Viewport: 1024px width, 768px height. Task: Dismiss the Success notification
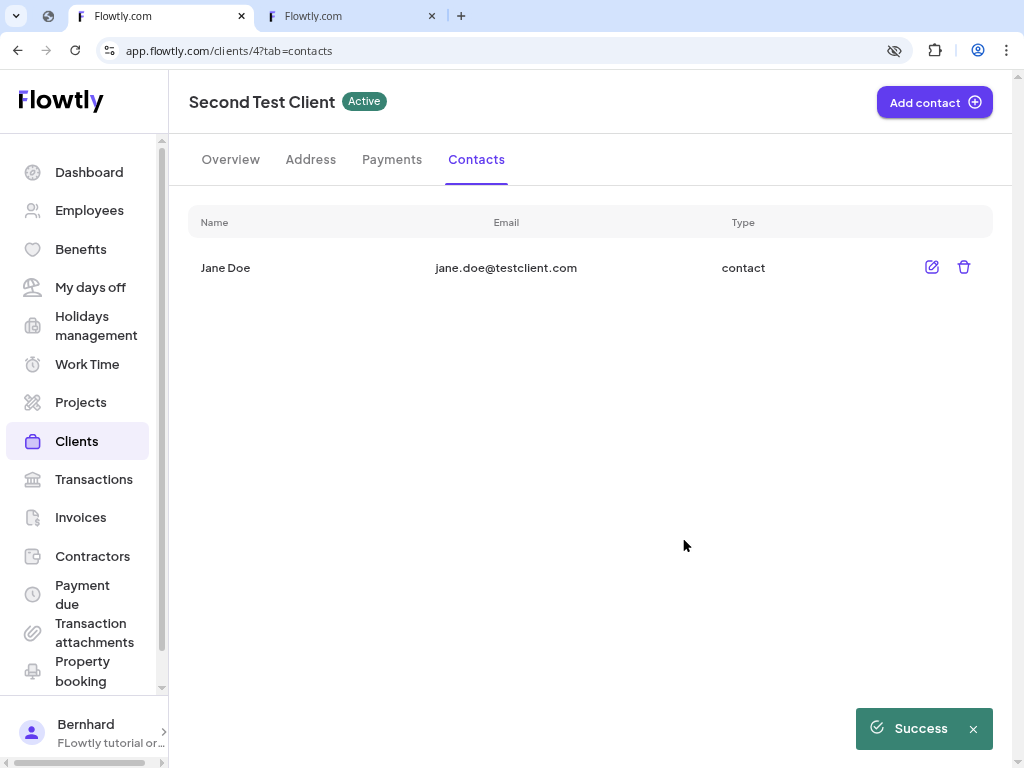973,729
